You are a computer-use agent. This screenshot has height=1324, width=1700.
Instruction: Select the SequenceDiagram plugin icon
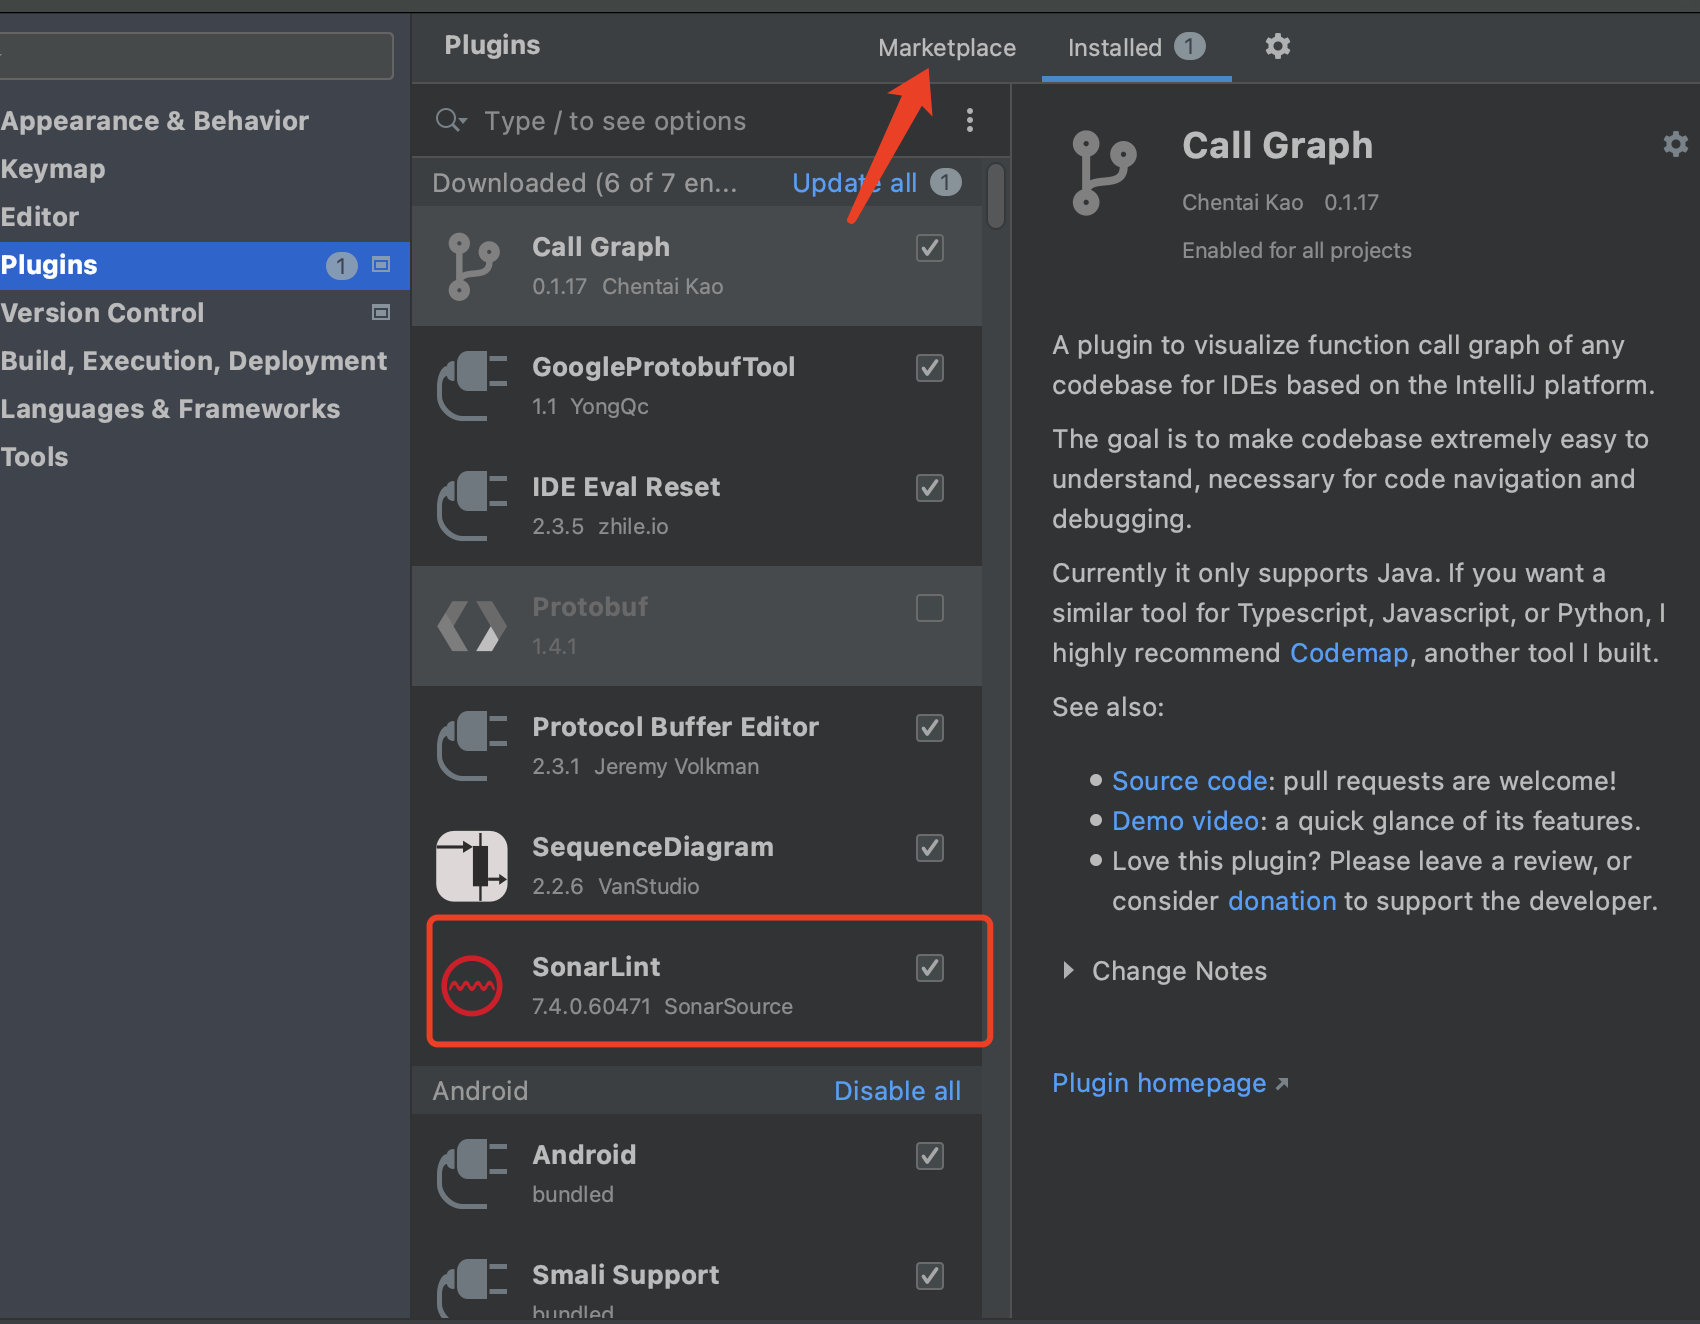tap(471, 865)
